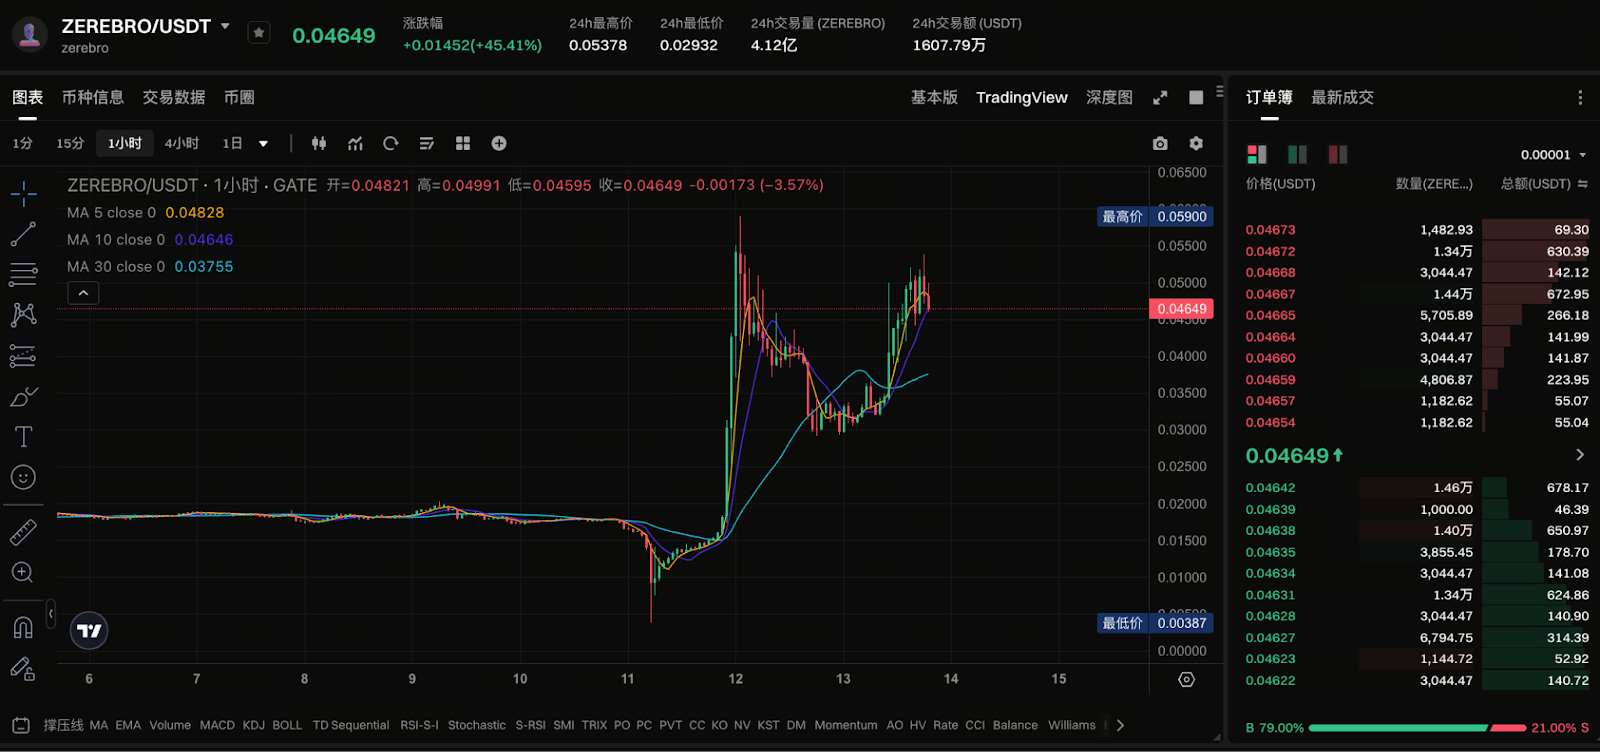Toggle the MACD indicator
The width and height of the screenshot is (1600, 752).
pyautogui.click(x=217, y=725)
